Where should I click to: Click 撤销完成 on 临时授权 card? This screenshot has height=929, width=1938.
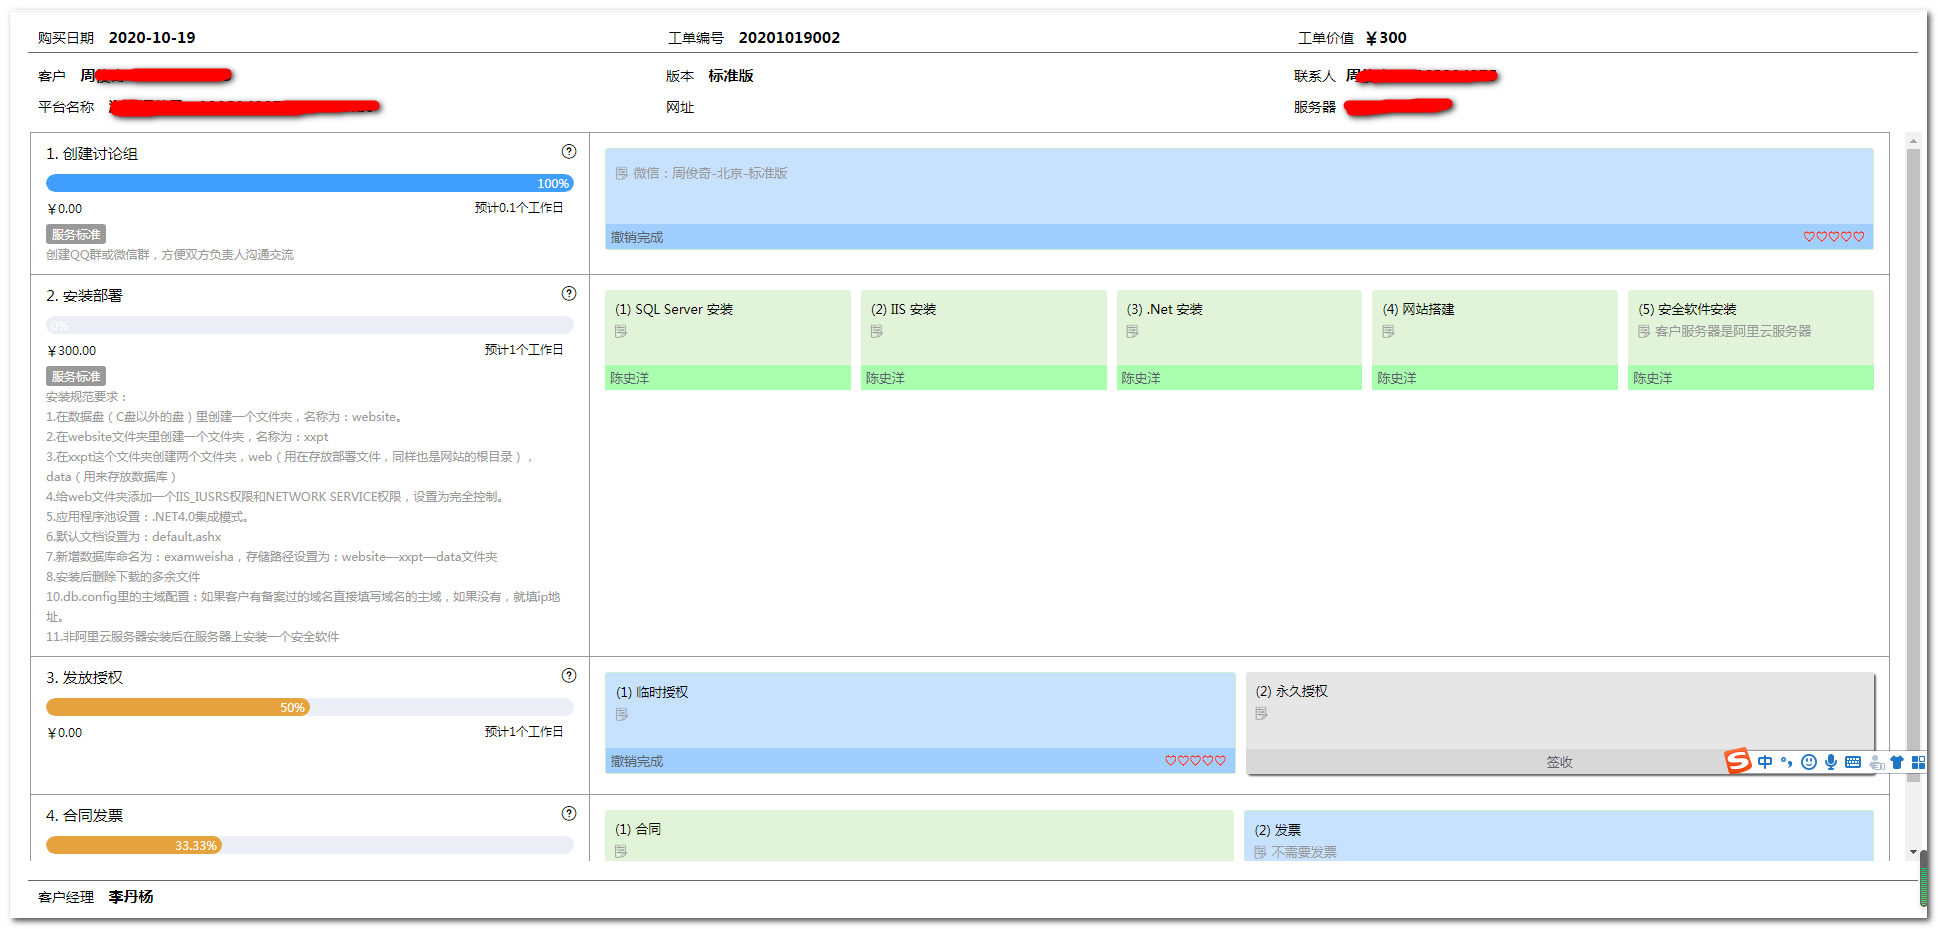pos(637,762)
